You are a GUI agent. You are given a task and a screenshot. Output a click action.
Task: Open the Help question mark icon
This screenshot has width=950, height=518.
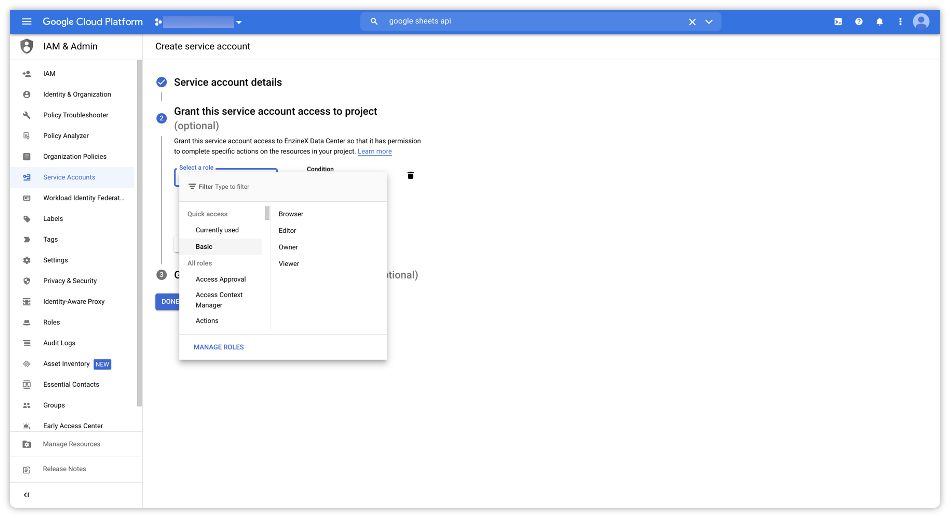[x=859, y=22]
